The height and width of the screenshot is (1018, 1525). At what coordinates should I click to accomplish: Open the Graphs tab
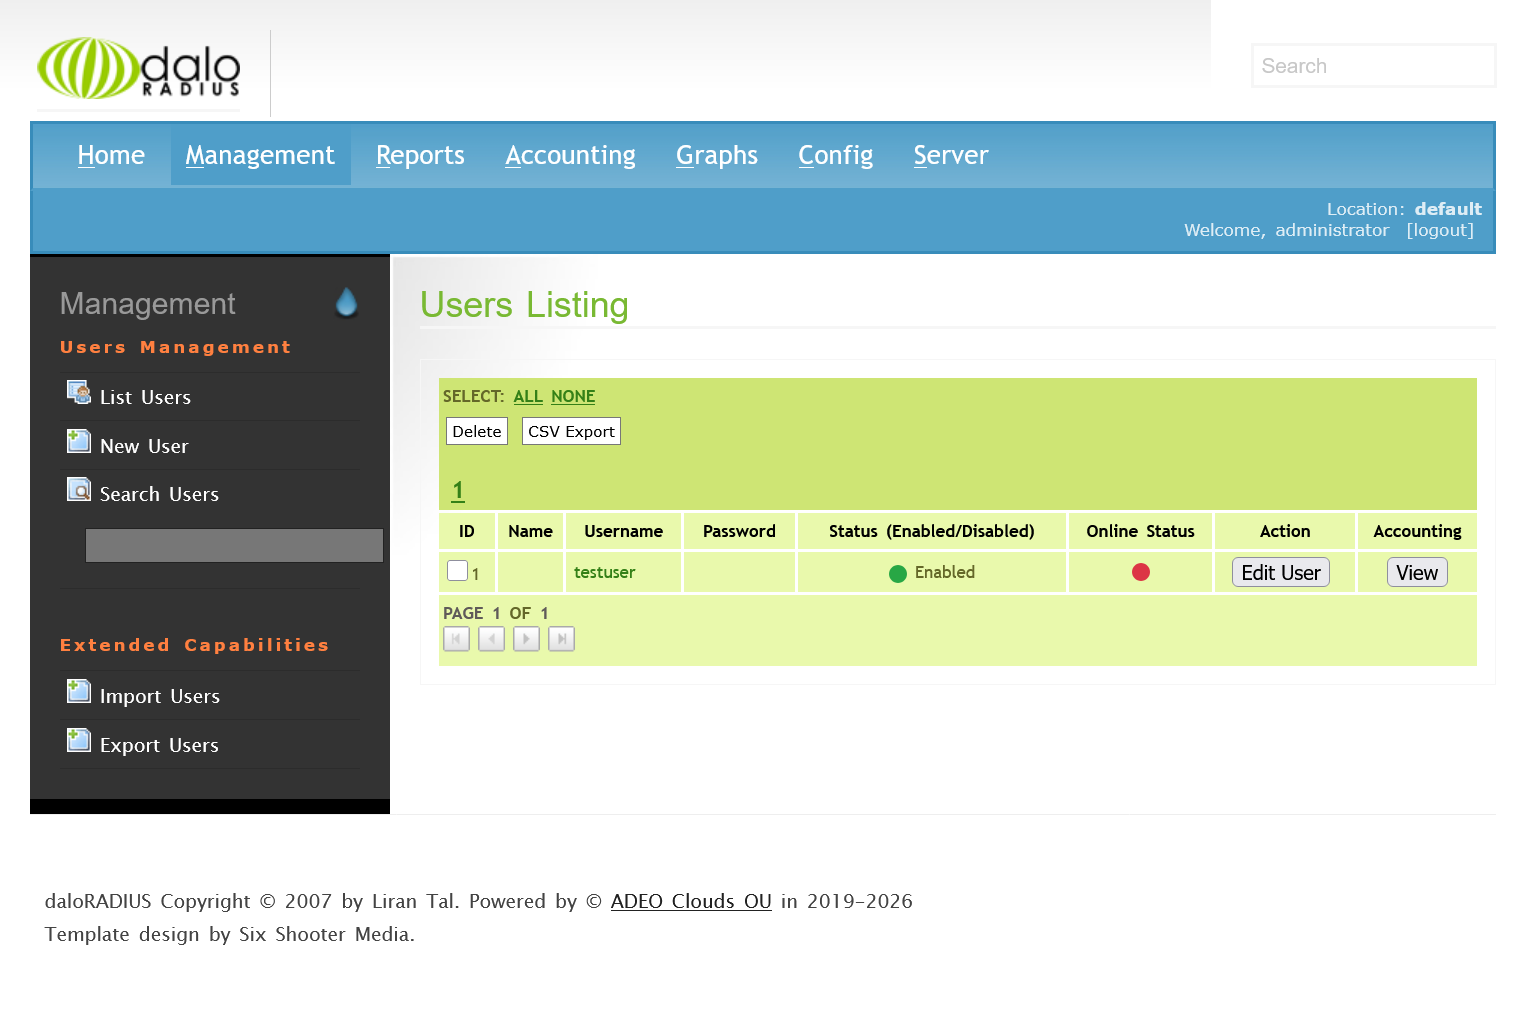[x=717, y=155]
